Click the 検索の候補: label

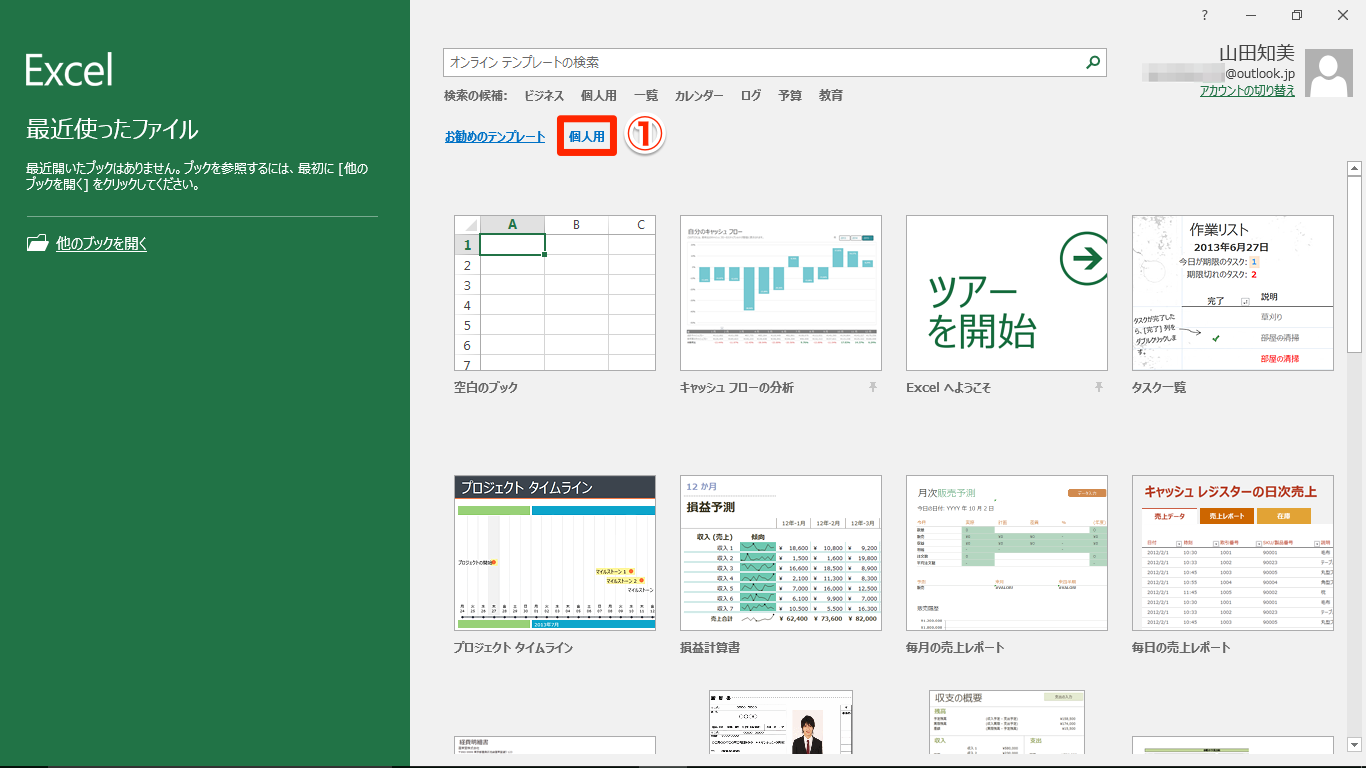tap(476, 96)
